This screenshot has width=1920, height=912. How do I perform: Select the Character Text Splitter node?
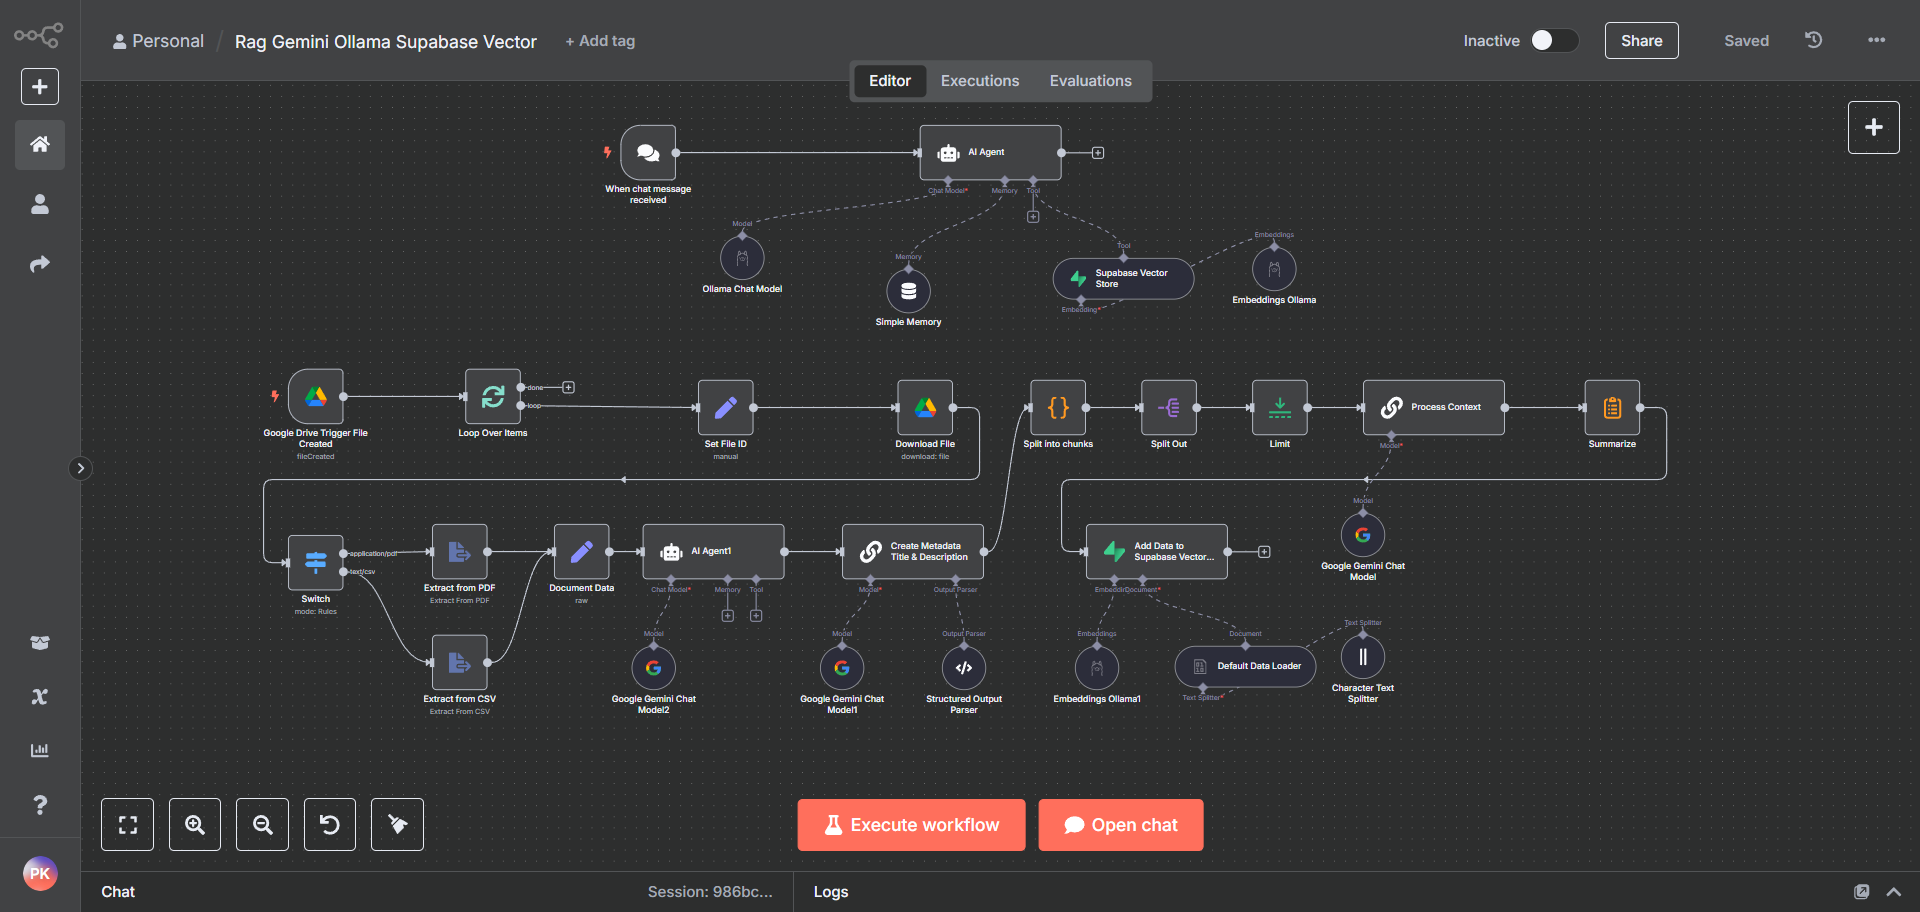1363,657
